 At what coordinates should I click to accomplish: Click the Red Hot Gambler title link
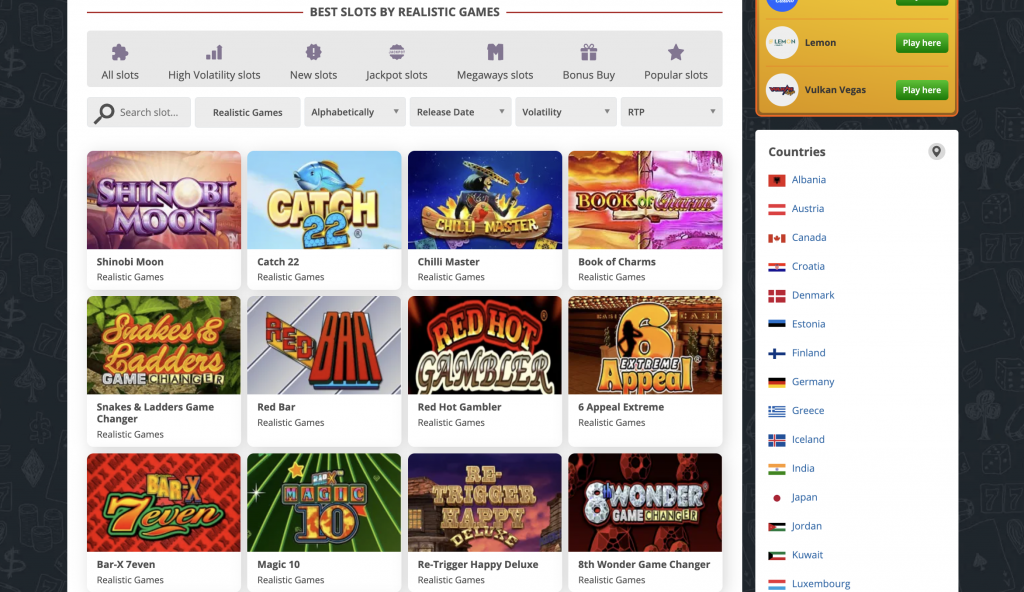point(459,406)
